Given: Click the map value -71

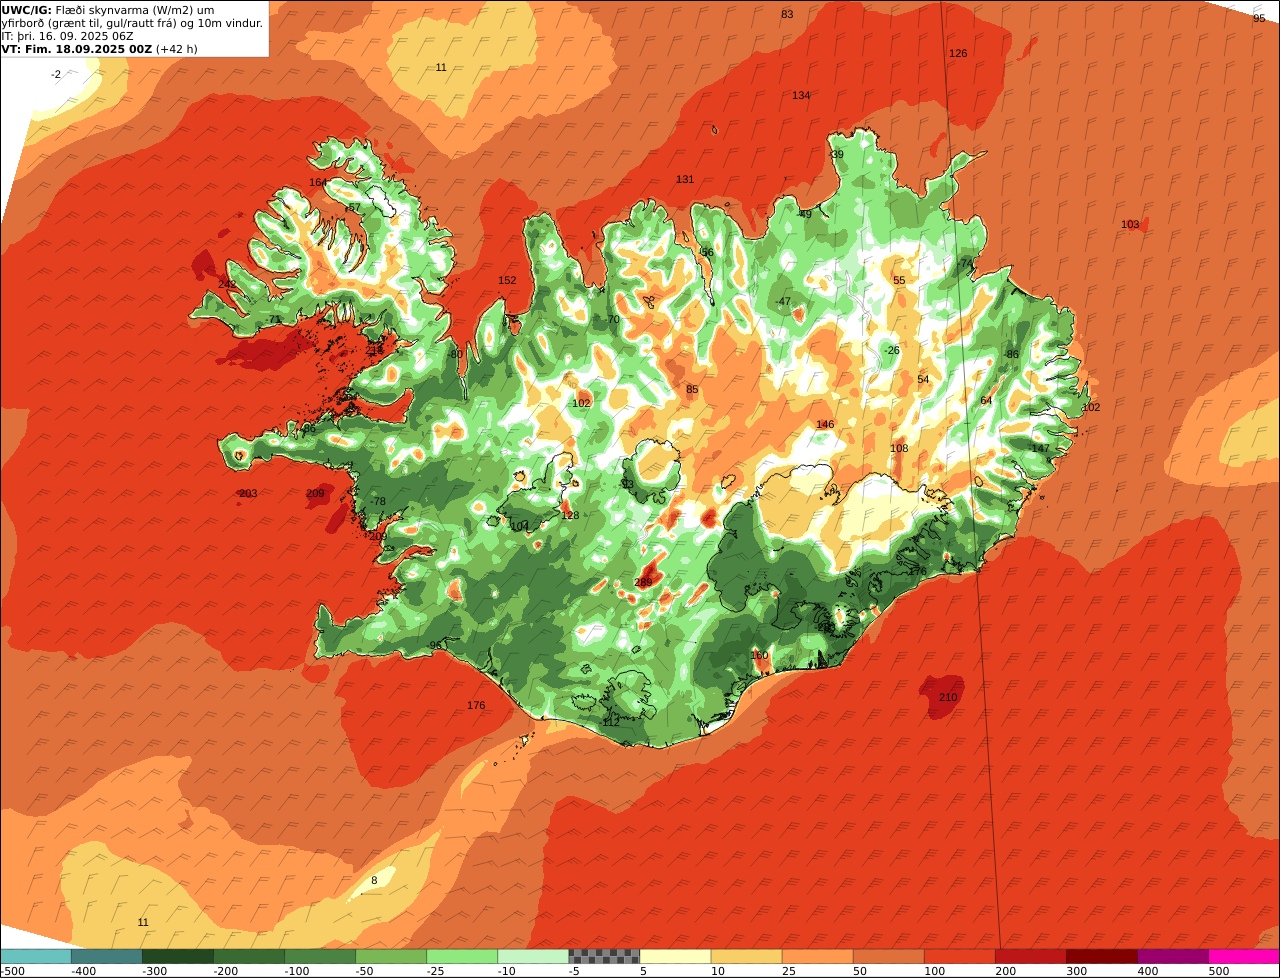Looking at the screenshot, I should (x=274, y=320).
